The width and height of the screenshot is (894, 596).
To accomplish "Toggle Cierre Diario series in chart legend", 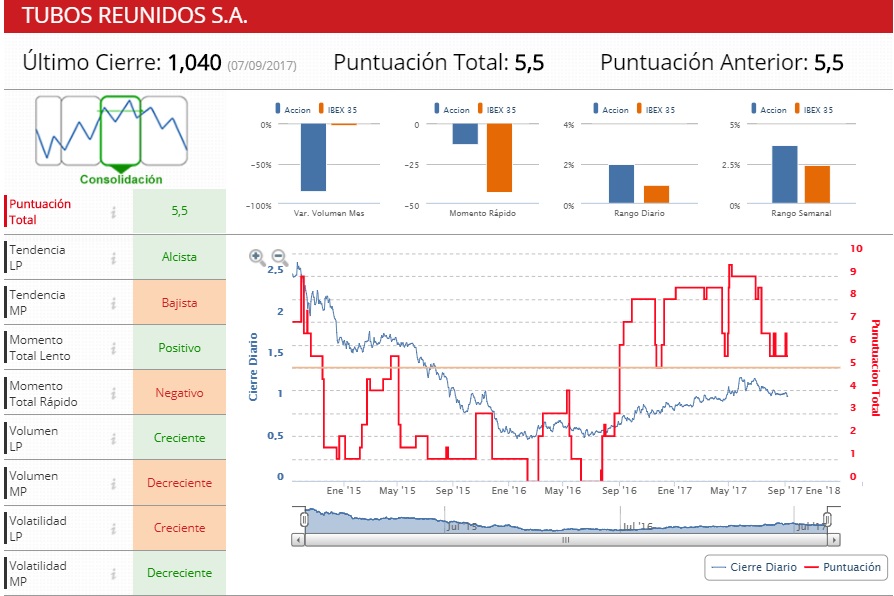I will 754,567.
